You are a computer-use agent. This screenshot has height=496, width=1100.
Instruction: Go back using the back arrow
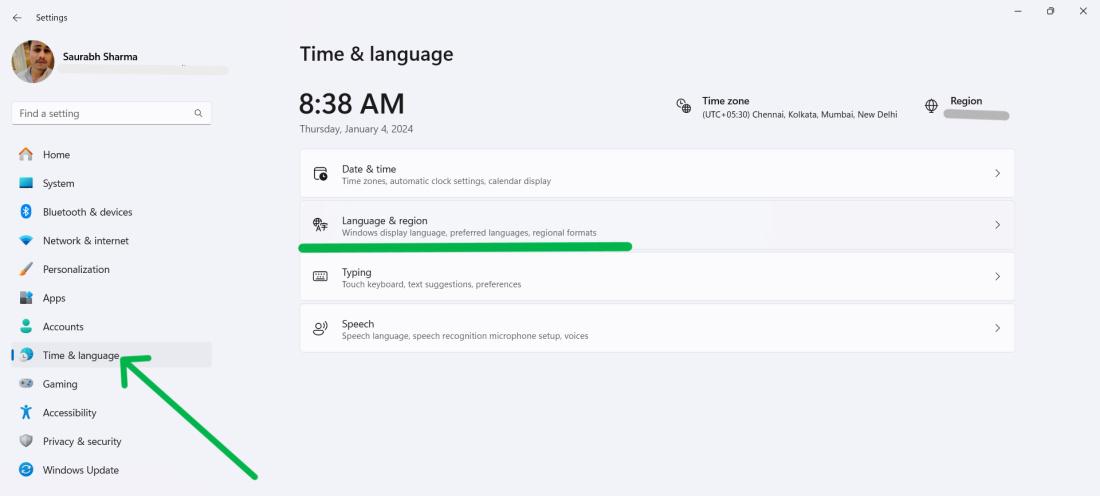pyautogui.click(x=17, y=18)
